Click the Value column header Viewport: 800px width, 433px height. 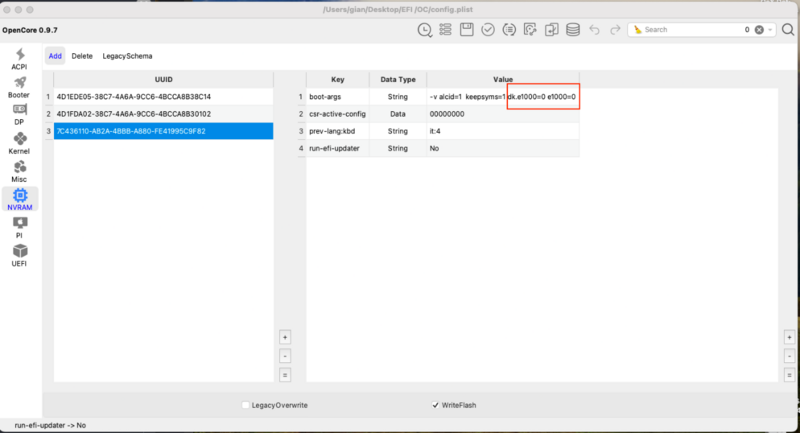pos(503,80)
